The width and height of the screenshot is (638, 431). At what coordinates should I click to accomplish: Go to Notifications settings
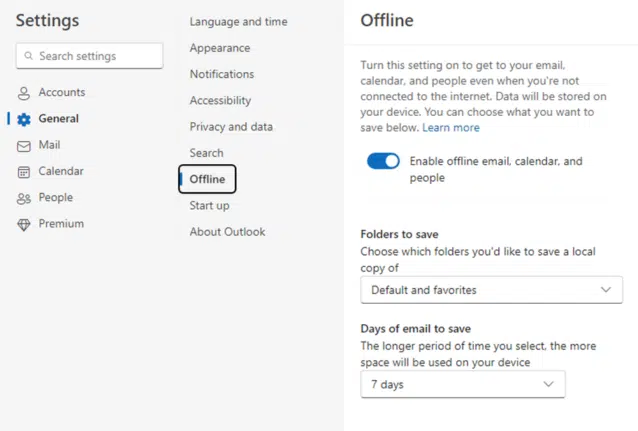click(x=222, y=74)
